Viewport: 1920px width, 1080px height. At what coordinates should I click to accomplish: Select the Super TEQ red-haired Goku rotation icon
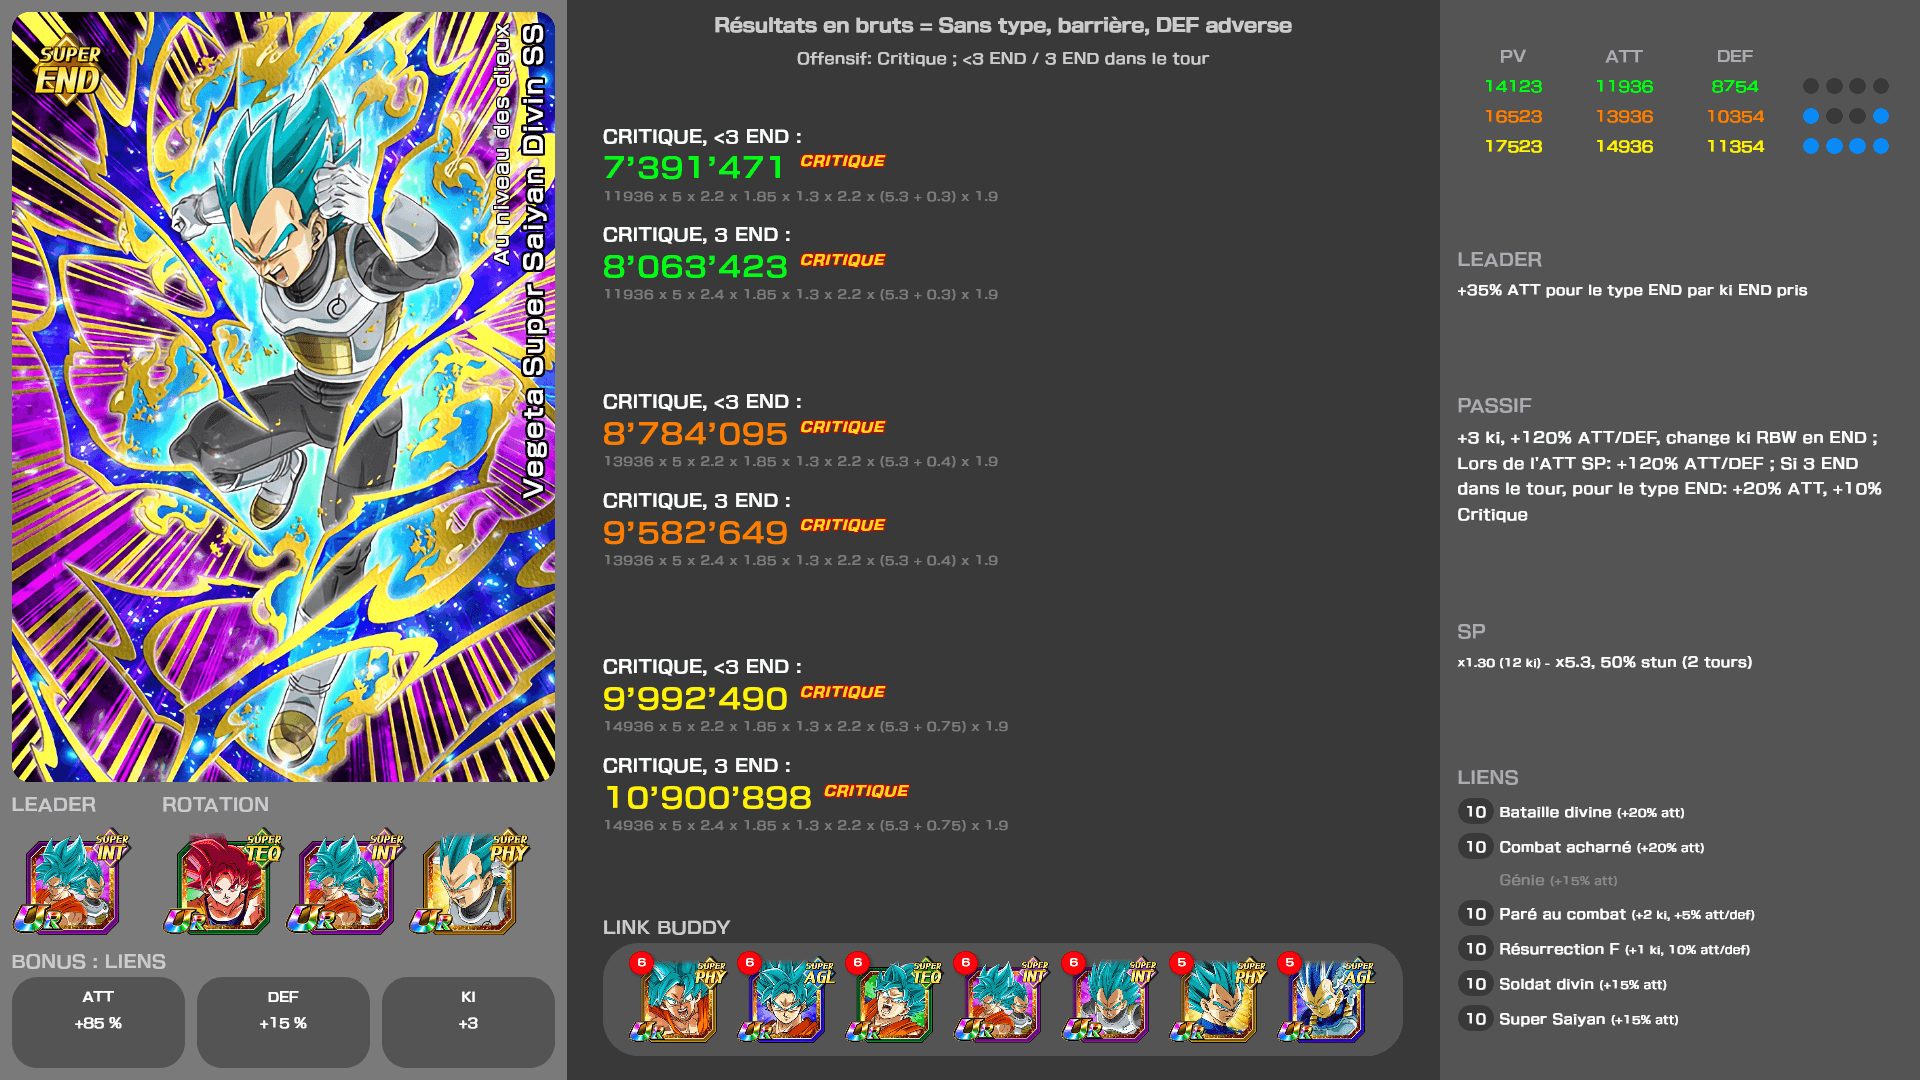(222, 884)
